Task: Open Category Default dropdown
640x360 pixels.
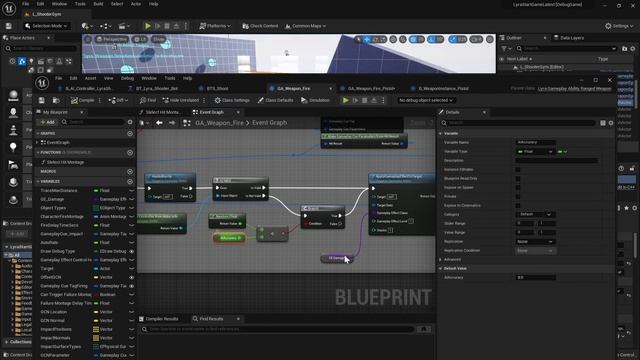Action: 535,214
